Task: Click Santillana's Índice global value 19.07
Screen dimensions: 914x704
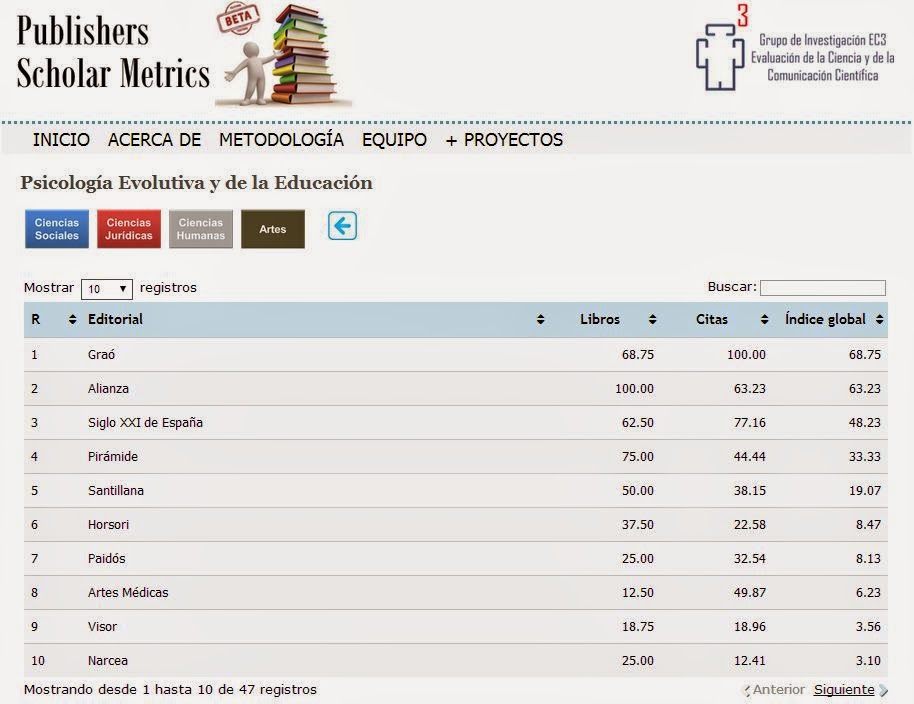Action: pos(865,491)
